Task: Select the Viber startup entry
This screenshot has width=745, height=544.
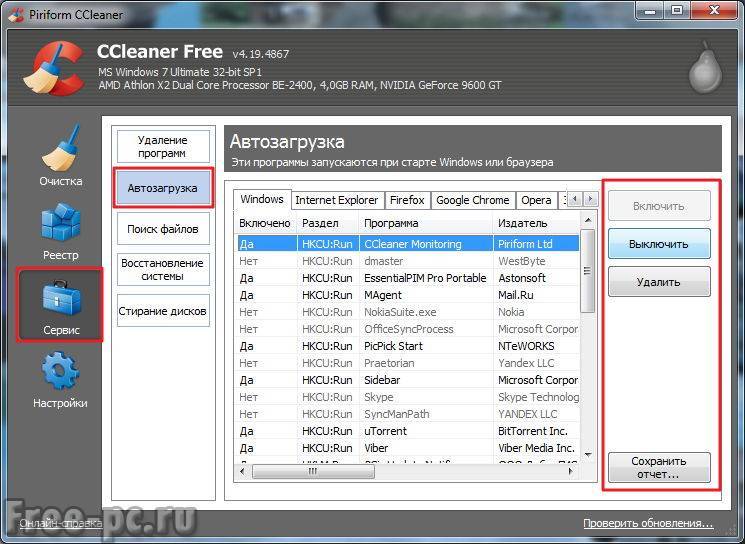Action: coord(407,449)
